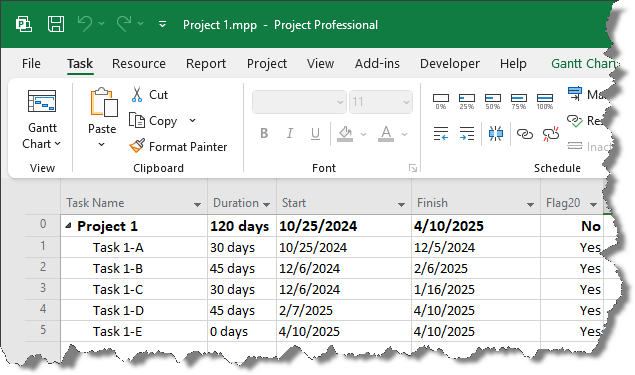635x375 pixels.
Task: Open Finish column filter dropdown
Action: (x=530, y=205)
